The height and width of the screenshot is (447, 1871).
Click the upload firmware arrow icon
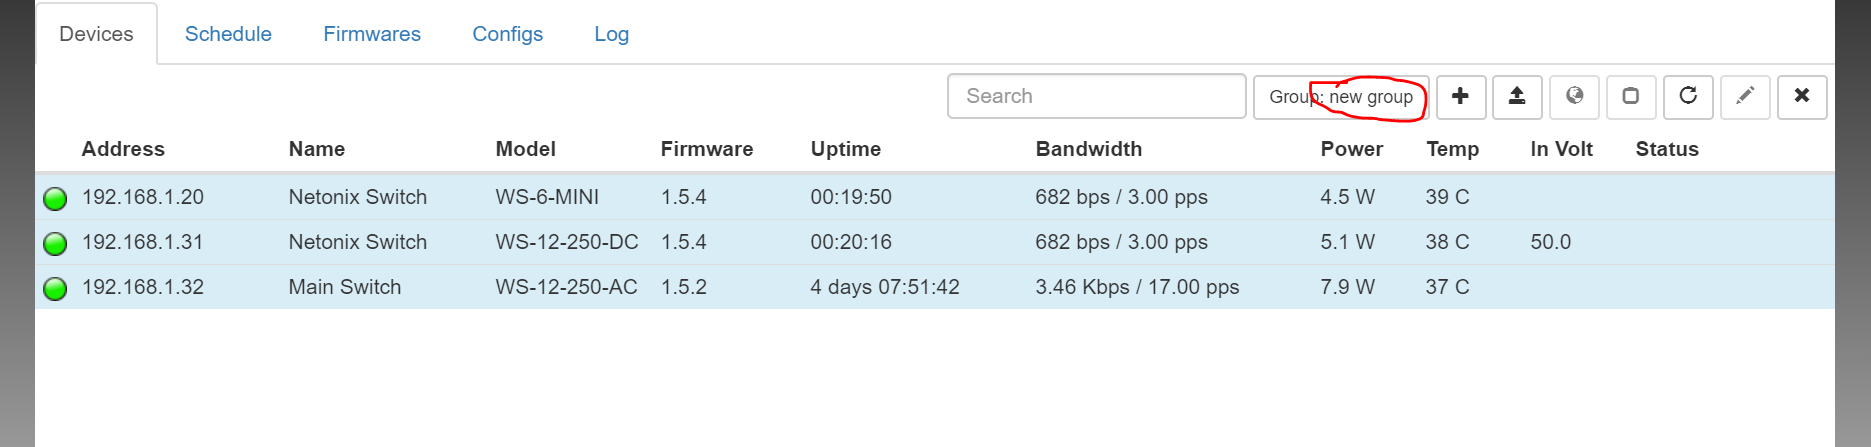point(1517,96)
